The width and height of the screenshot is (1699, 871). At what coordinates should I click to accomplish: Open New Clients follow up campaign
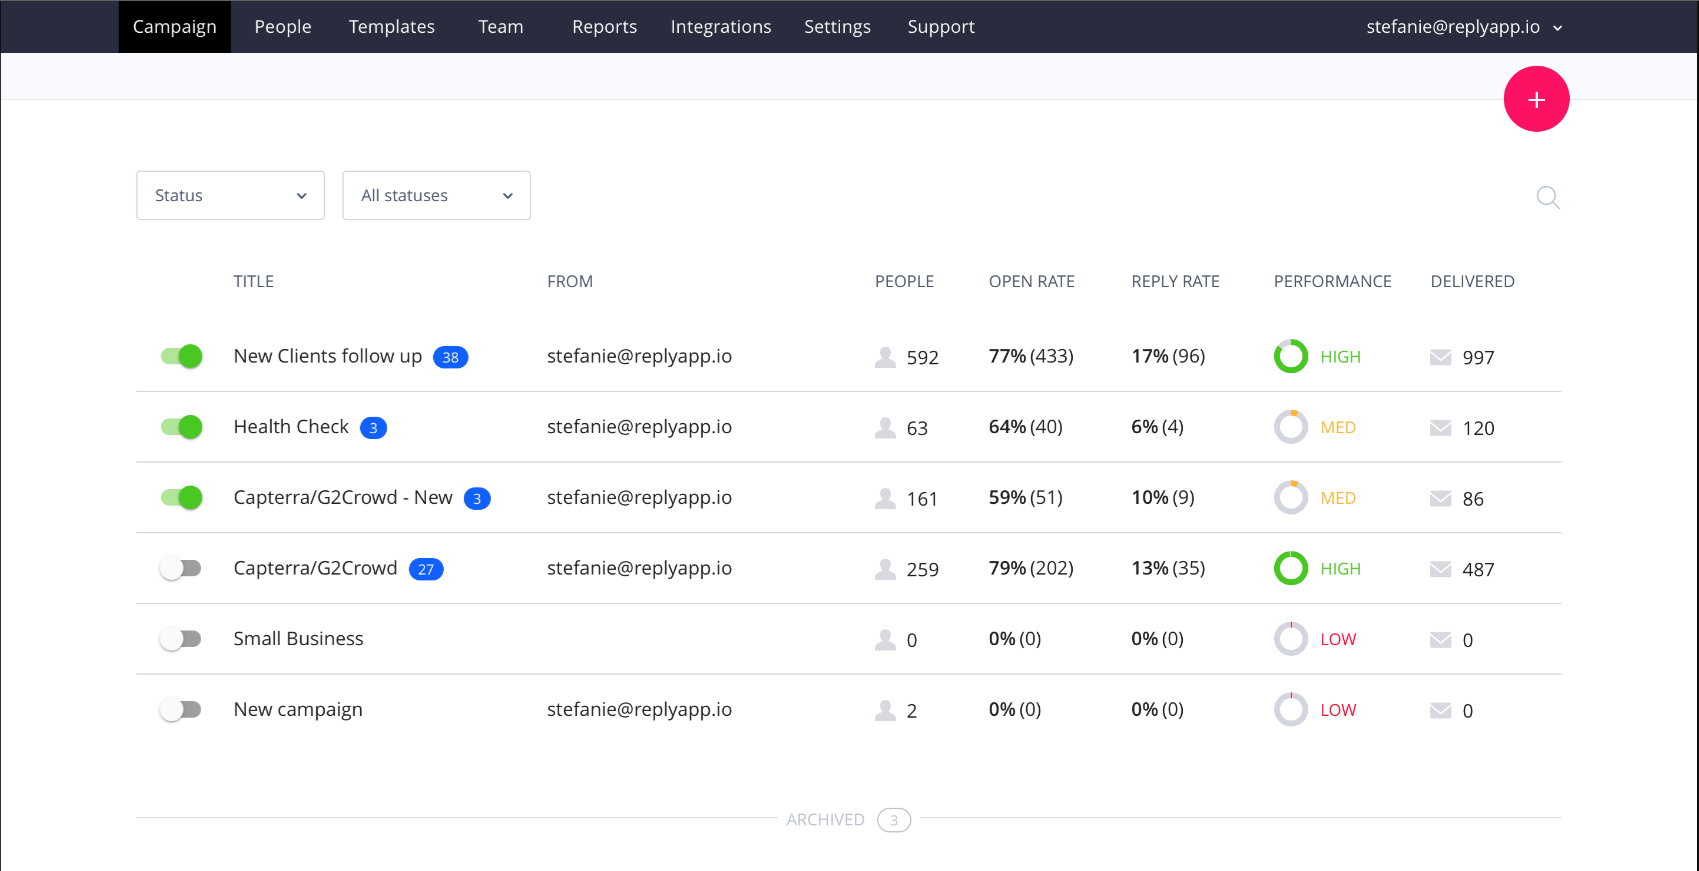click(x=328, y=356)
